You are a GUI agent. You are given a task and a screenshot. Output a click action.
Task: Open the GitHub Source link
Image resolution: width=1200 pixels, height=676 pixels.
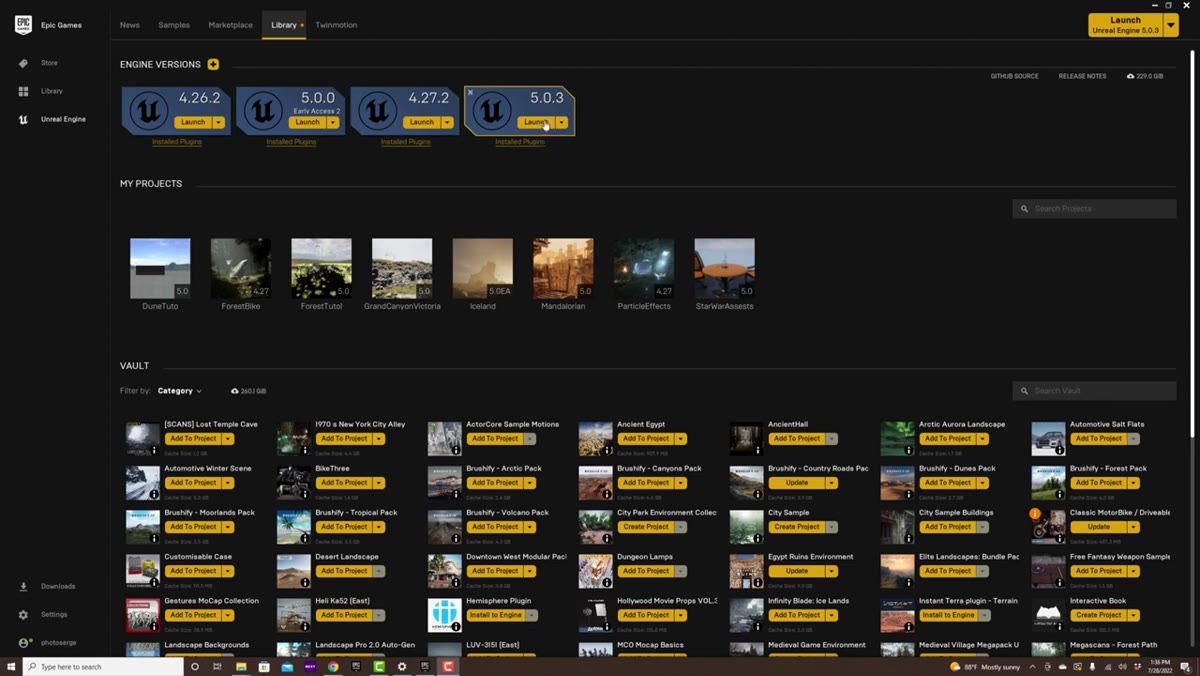(1014, 76)
